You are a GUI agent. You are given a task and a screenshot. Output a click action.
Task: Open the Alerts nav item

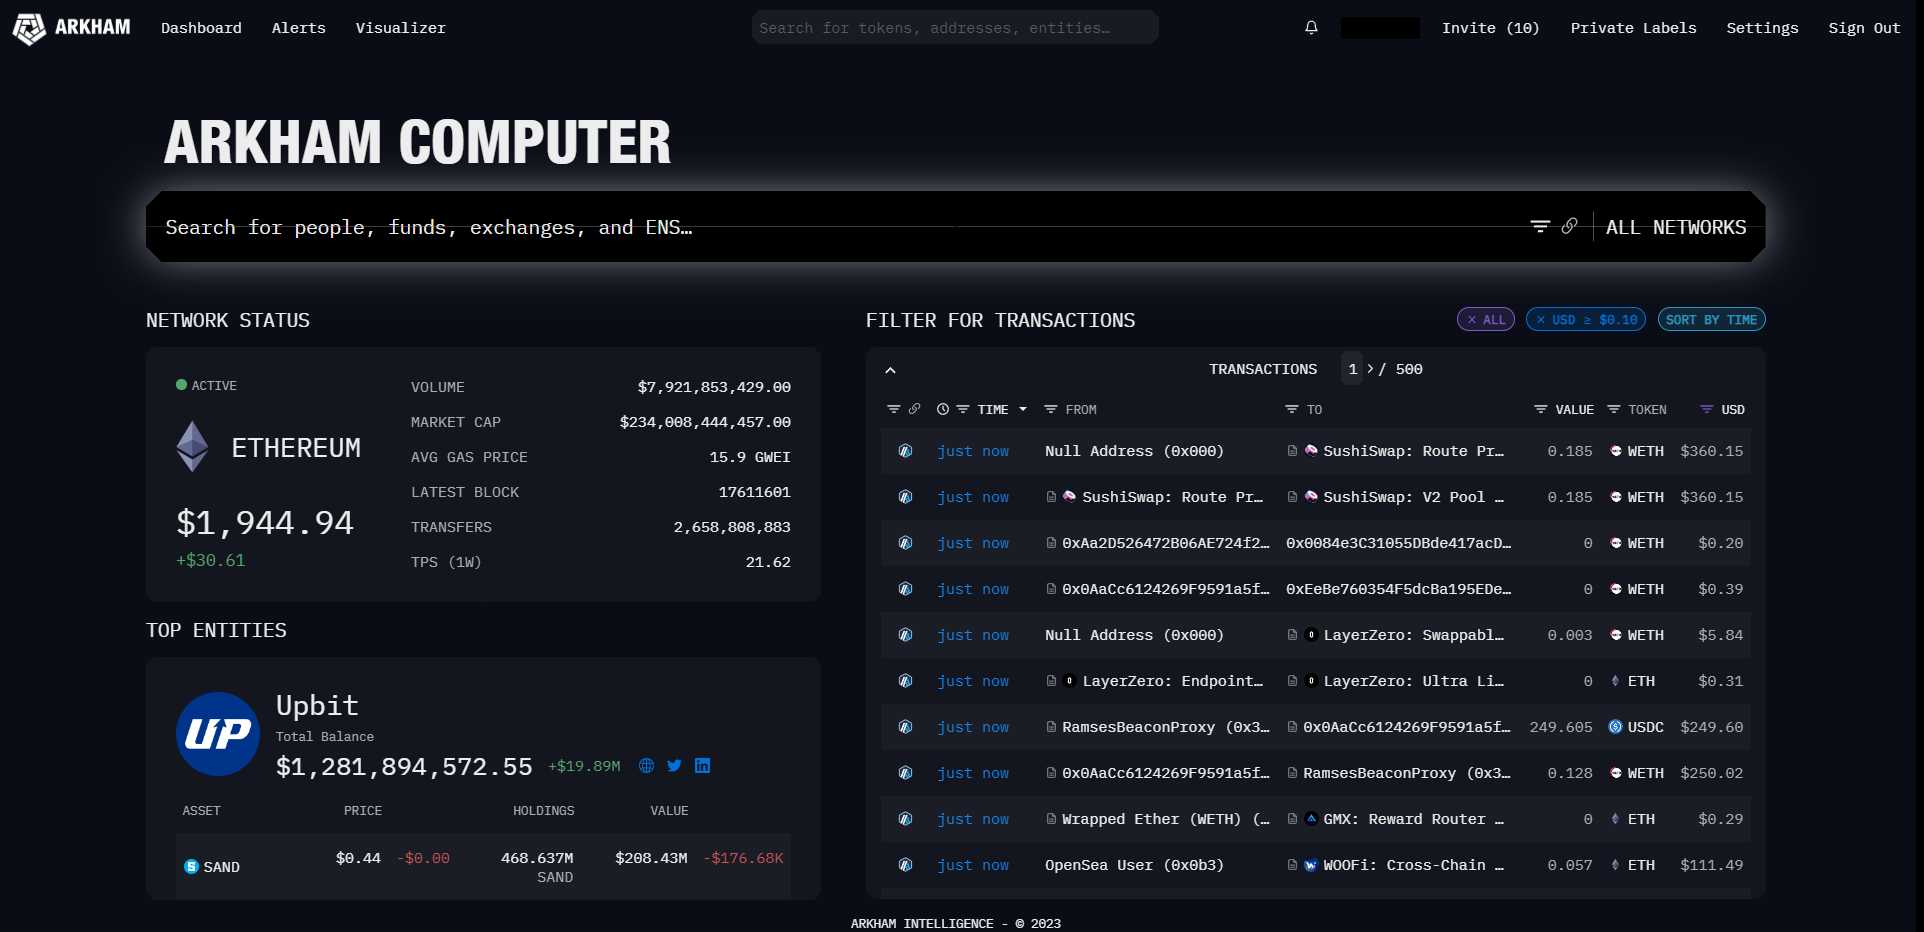(x=299, y=28)
